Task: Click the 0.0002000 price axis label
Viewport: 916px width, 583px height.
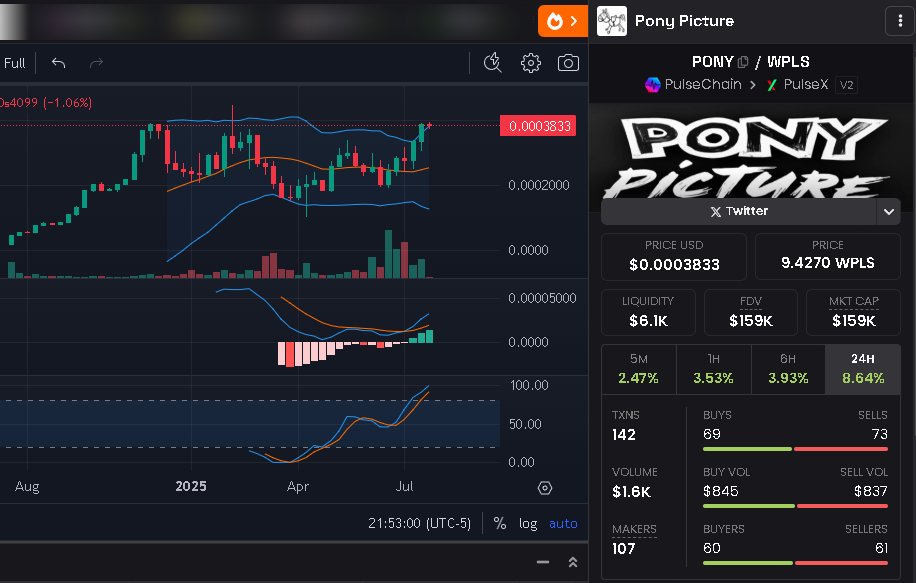Action: [x=539, y=185]
